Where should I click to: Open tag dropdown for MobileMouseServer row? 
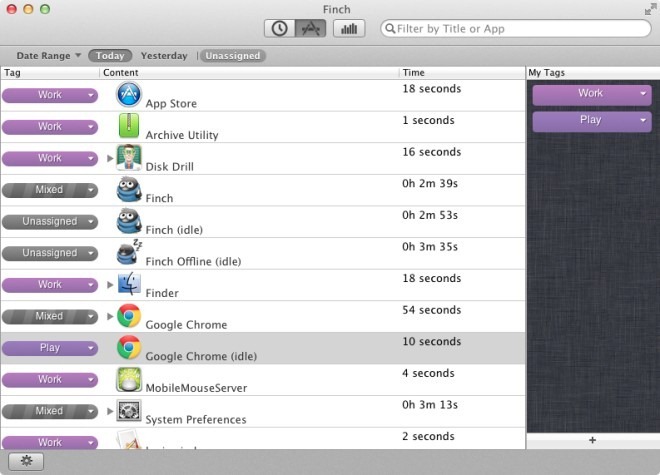pyautogui.click(x=50, y=379)
